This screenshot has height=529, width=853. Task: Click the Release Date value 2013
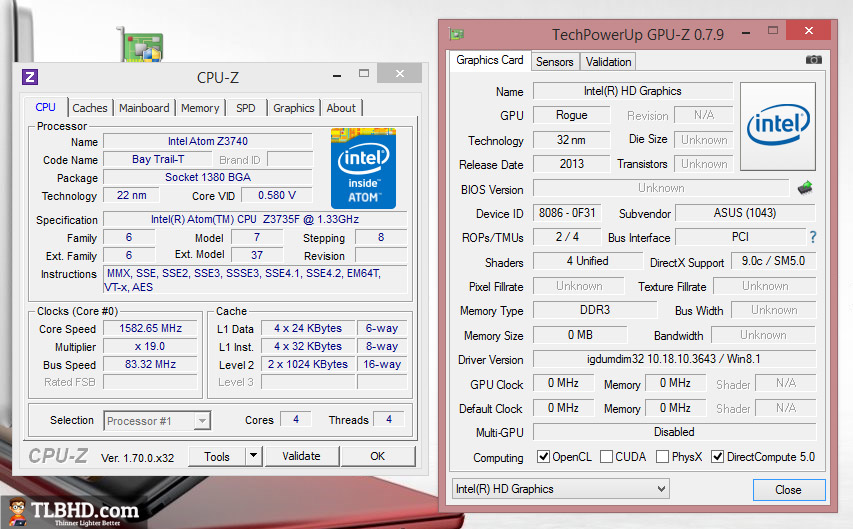click(571, 164)
